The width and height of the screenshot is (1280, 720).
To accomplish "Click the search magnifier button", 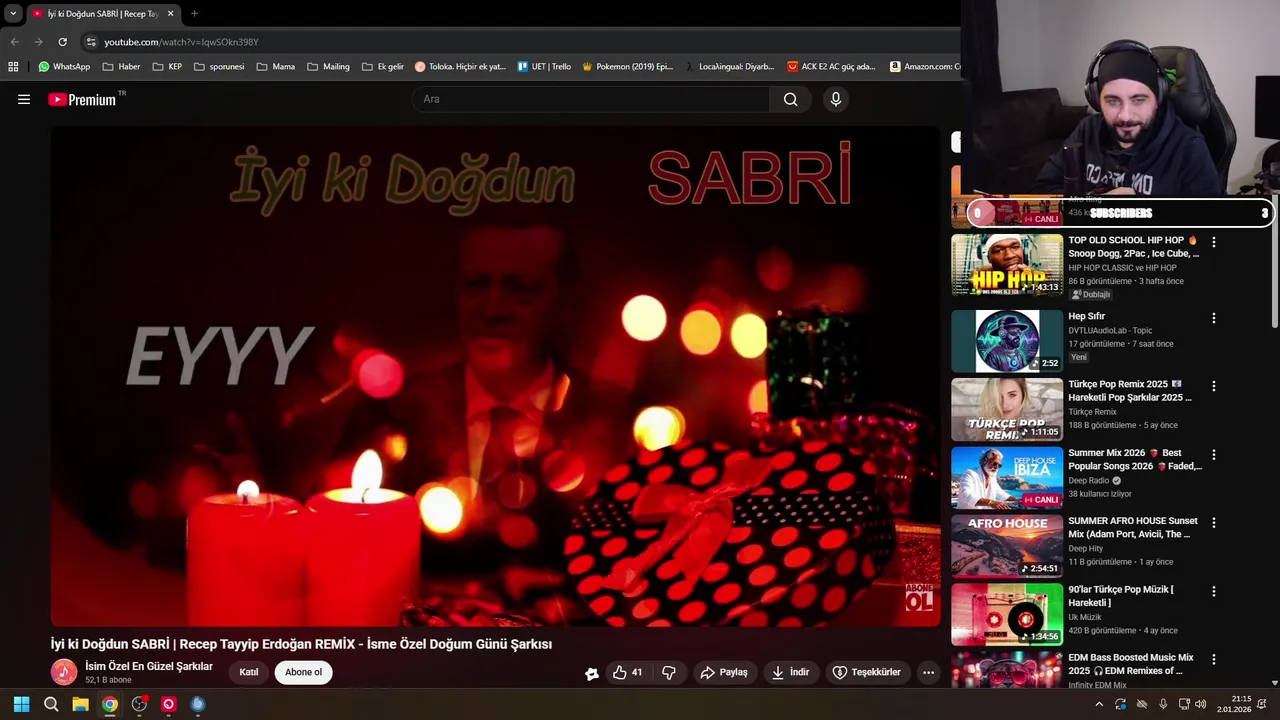I will 790,99.
